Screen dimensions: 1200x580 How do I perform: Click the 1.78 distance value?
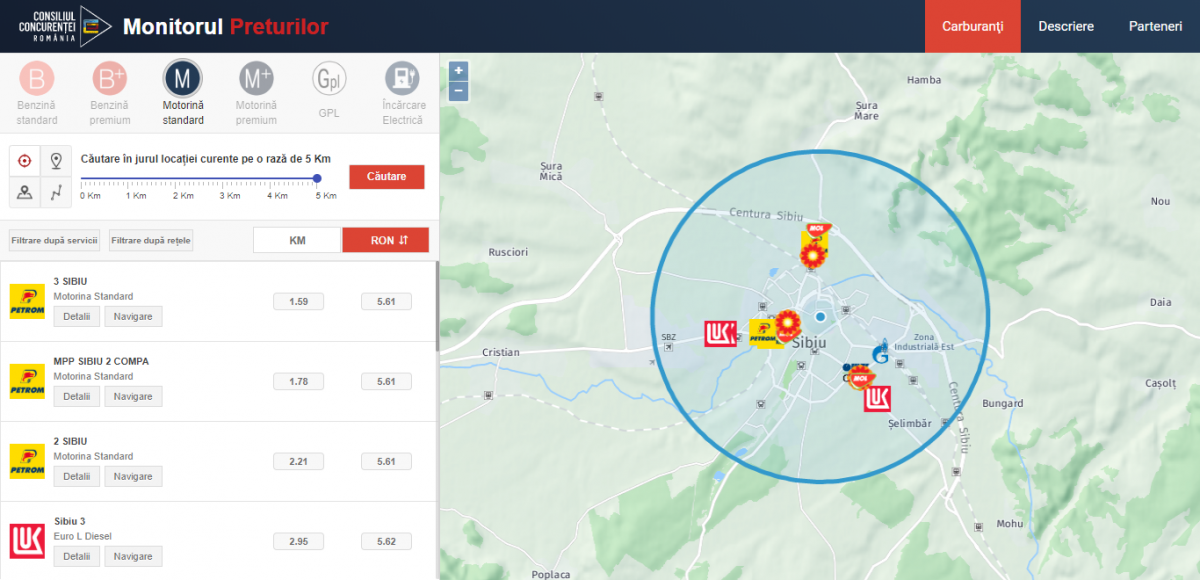298,381
